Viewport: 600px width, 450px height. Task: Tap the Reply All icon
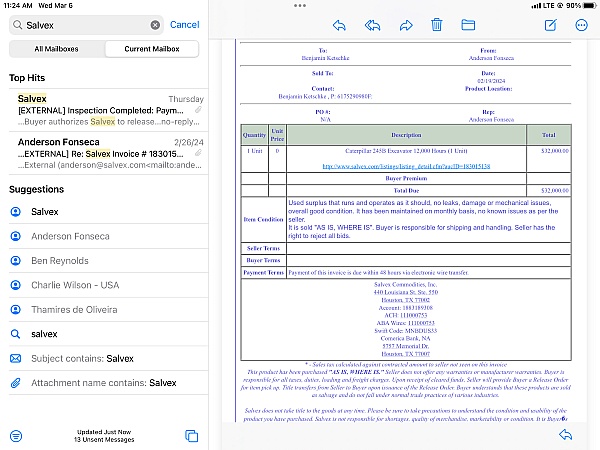click(372, 25)
